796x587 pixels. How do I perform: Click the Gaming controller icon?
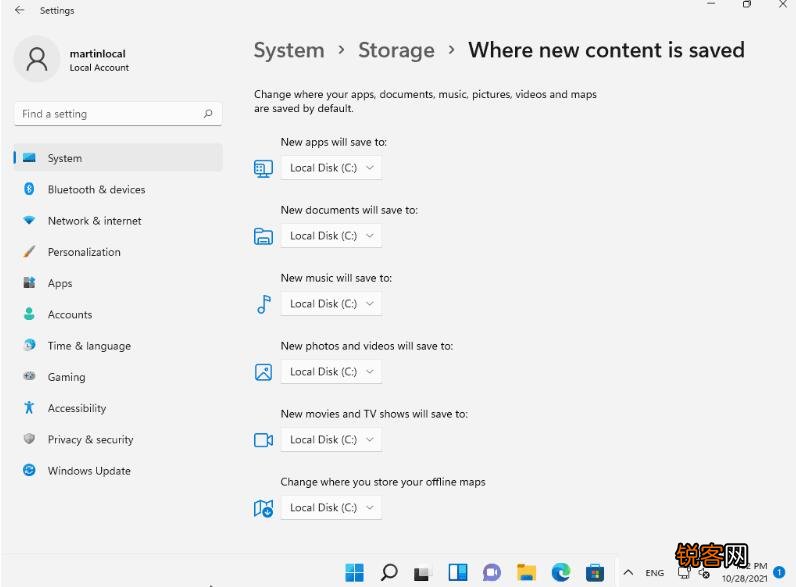pyautogui.click(x=29, y=376)
